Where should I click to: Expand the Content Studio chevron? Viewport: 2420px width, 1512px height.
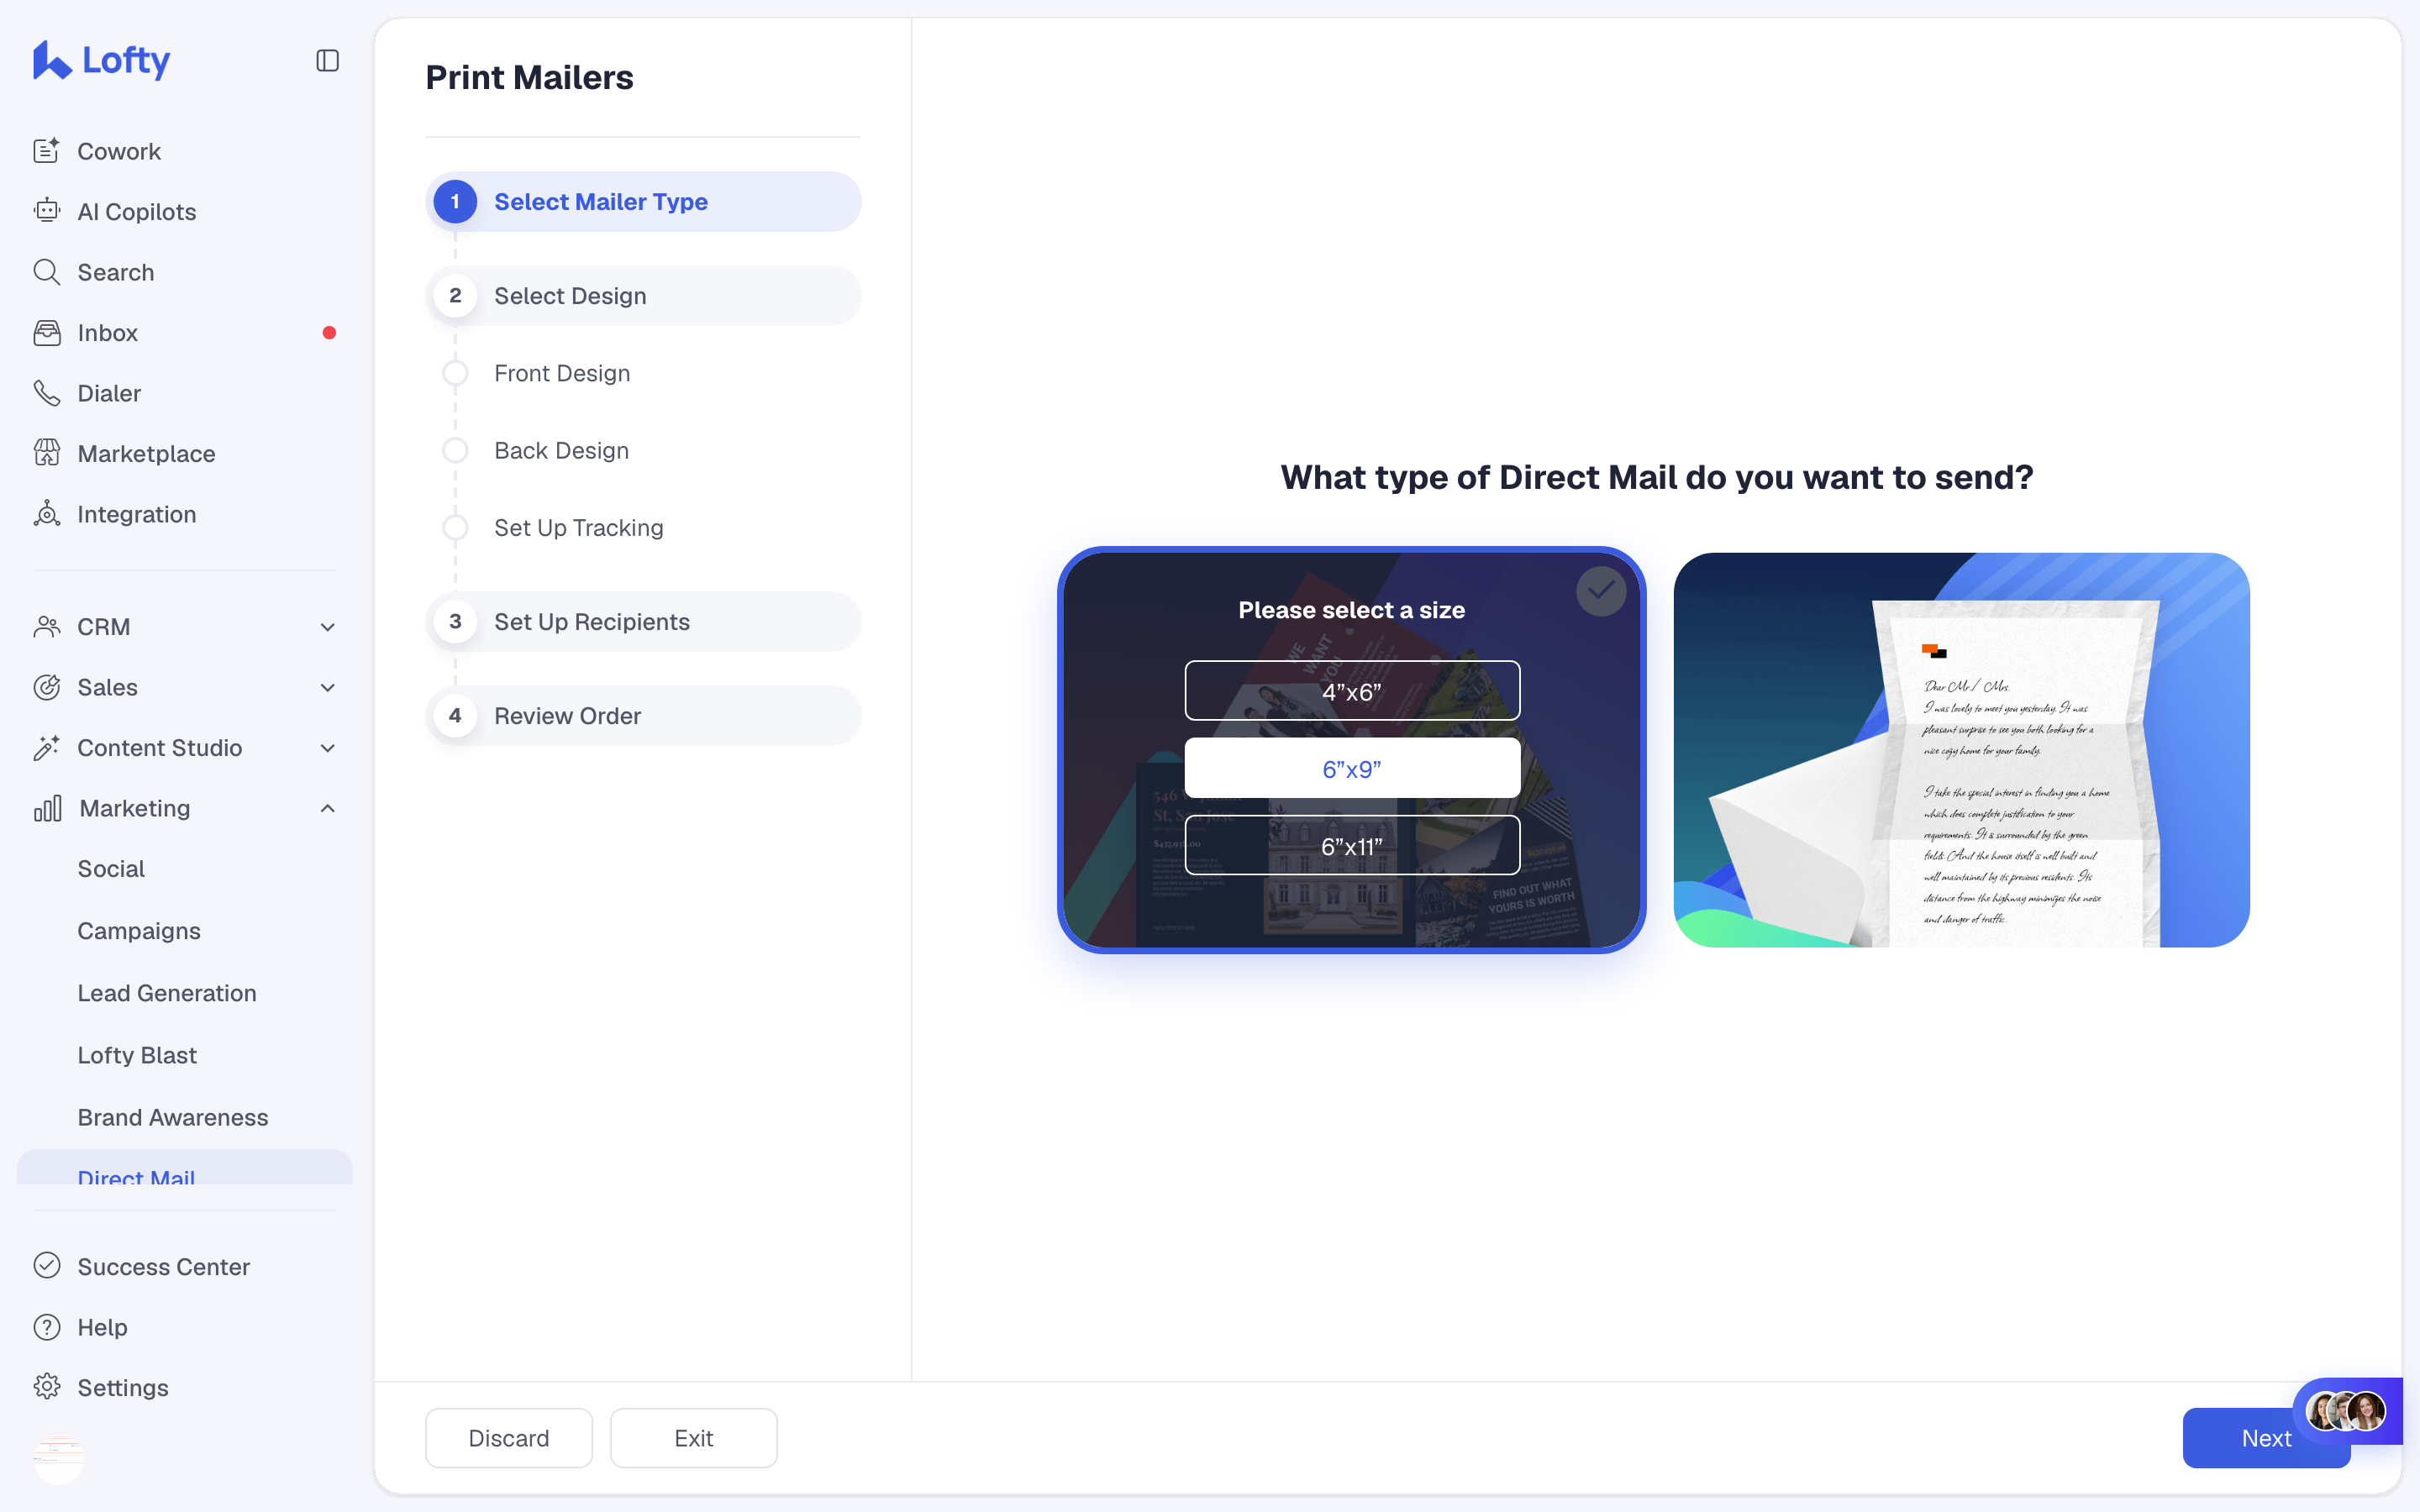click(x=327, y=748)
